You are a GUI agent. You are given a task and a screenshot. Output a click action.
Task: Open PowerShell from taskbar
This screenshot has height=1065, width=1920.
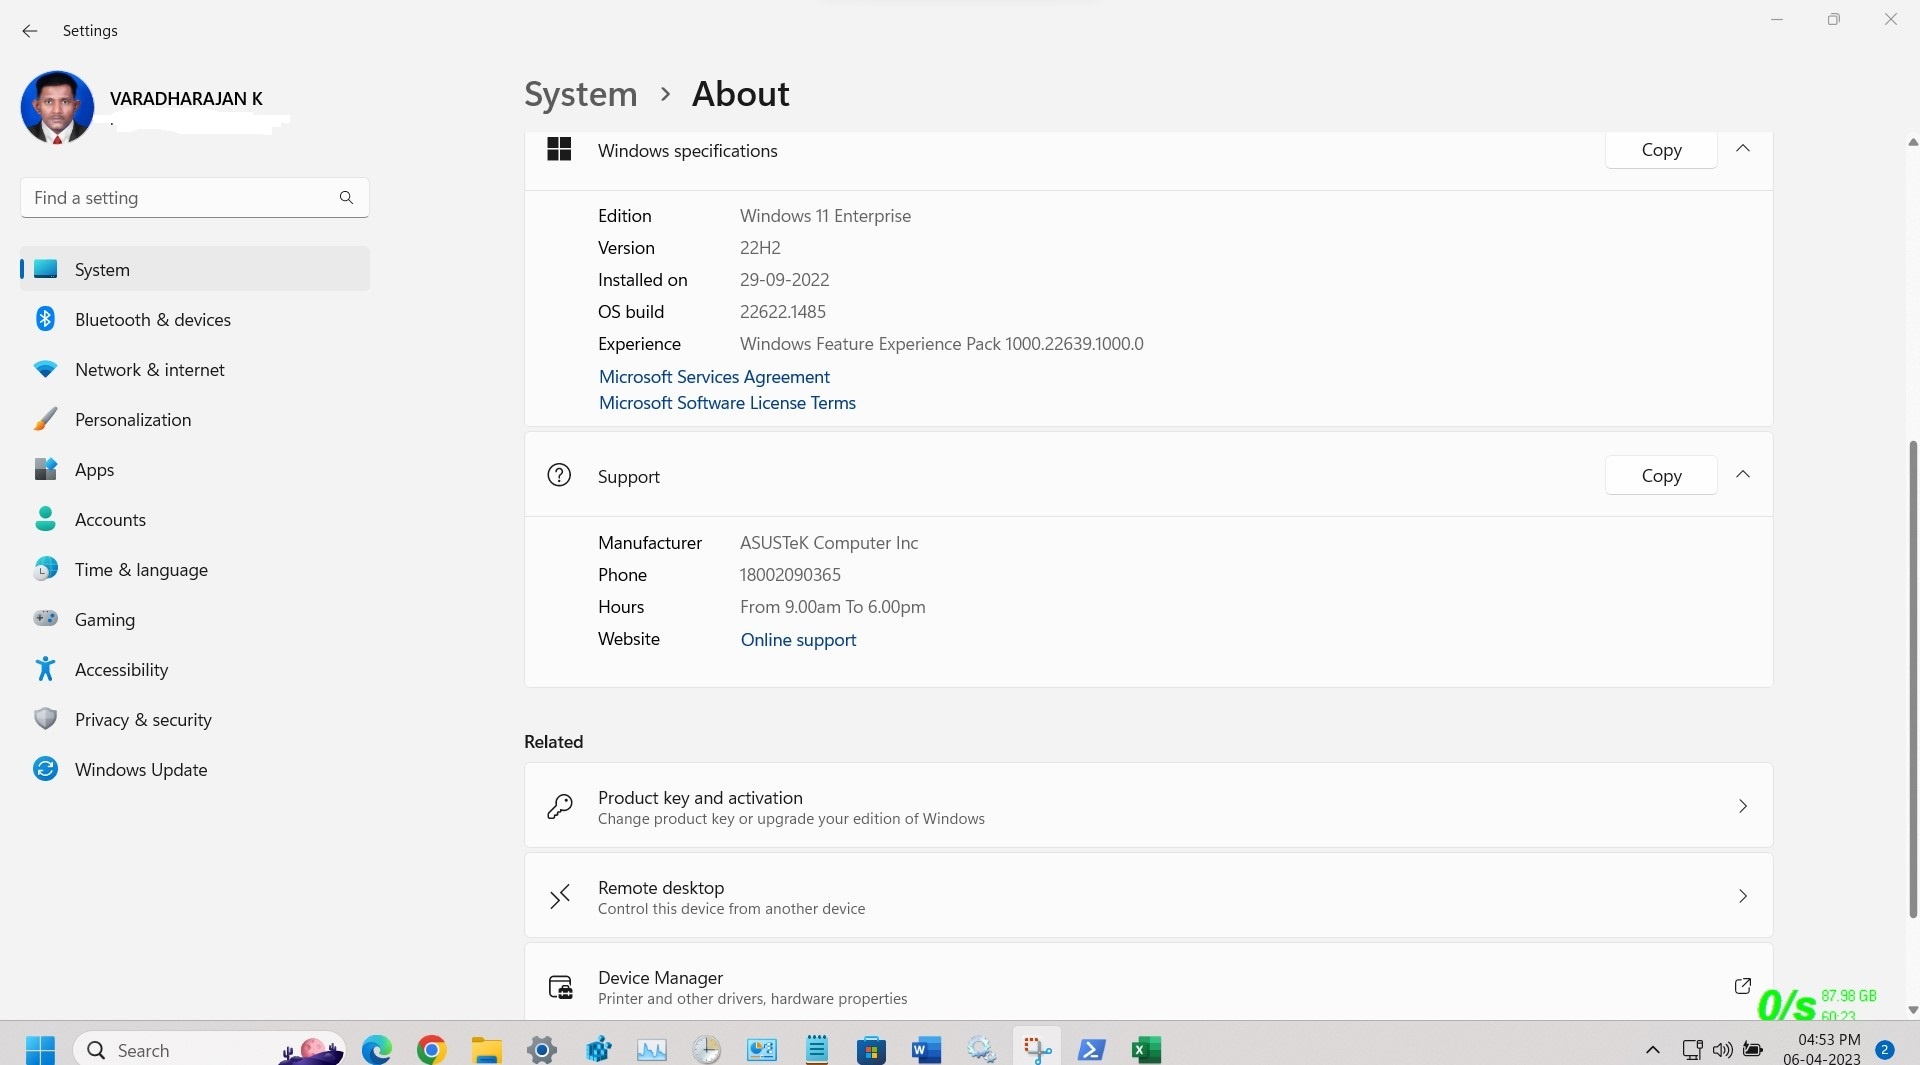(1091, 1050)
